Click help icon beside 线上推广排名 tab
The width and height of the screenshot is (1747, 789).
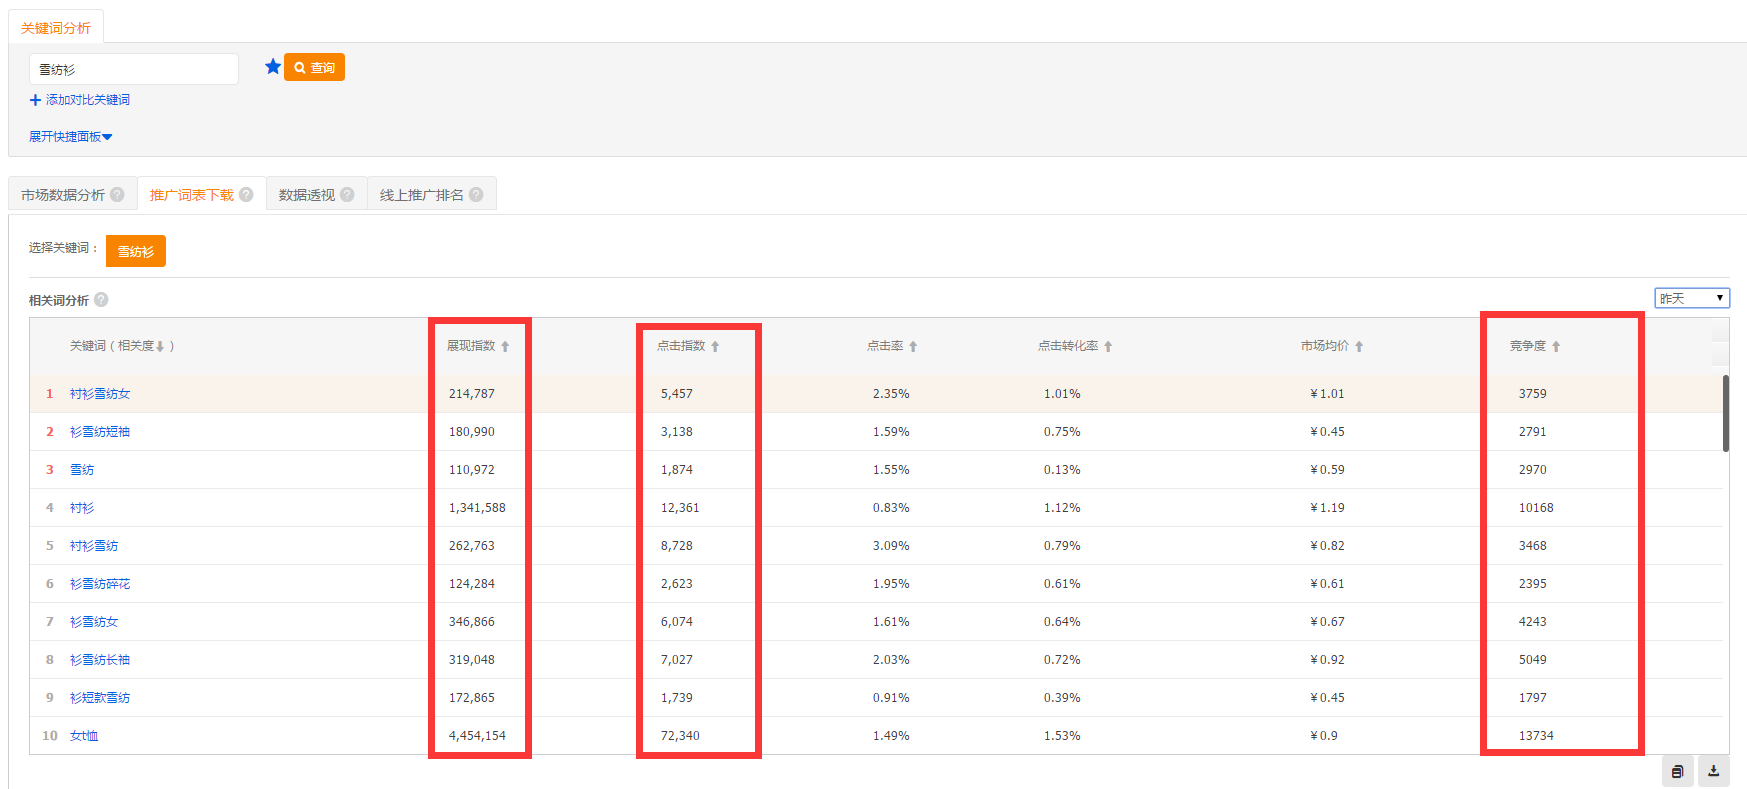(x=476, y=195)
